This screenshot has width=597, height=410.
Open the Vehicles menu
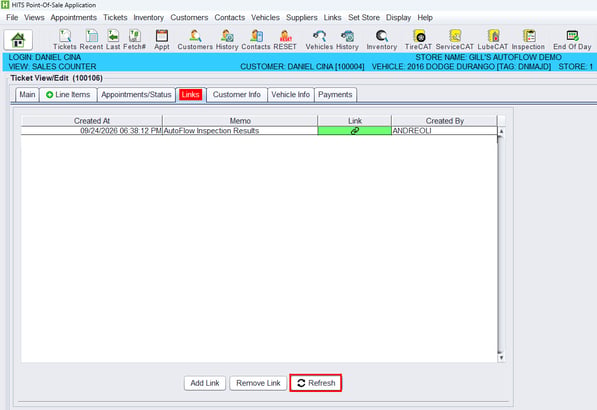[x=265, y=18]
